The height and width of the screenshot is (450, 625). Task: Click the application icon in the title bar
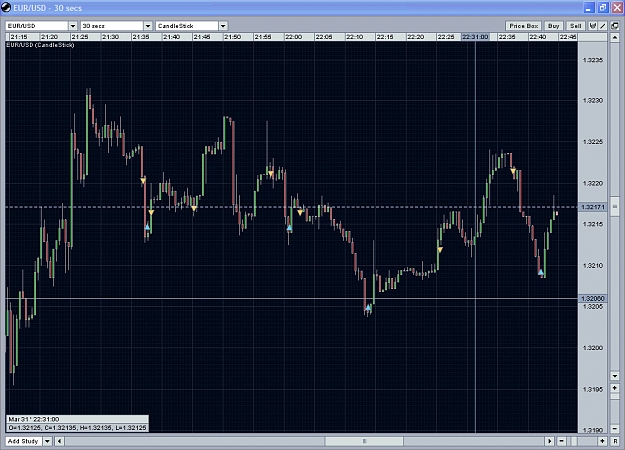(6, 8)
